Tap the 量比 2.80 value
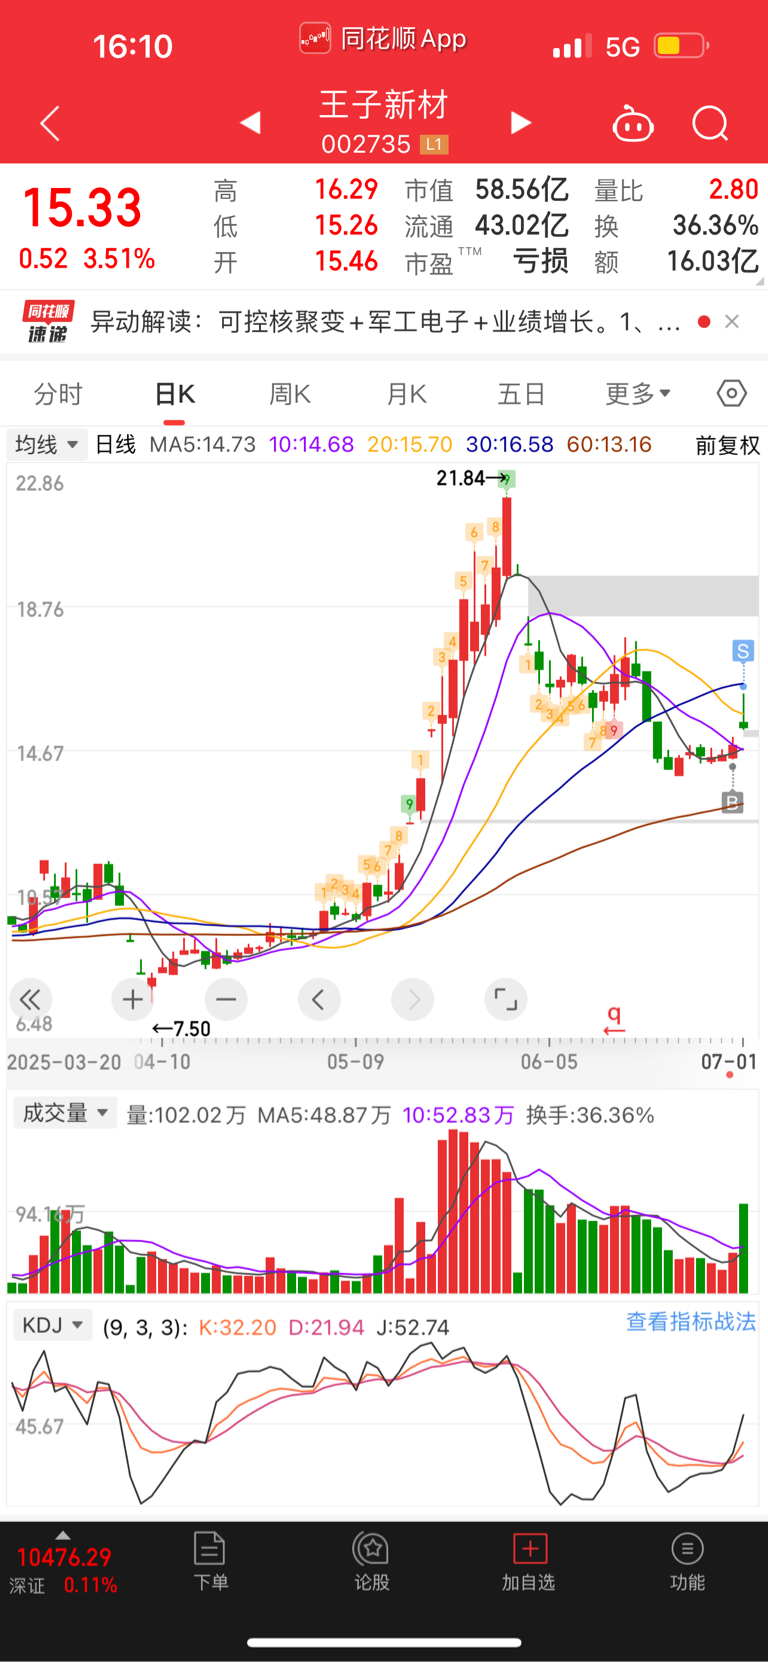 point(734,189)
